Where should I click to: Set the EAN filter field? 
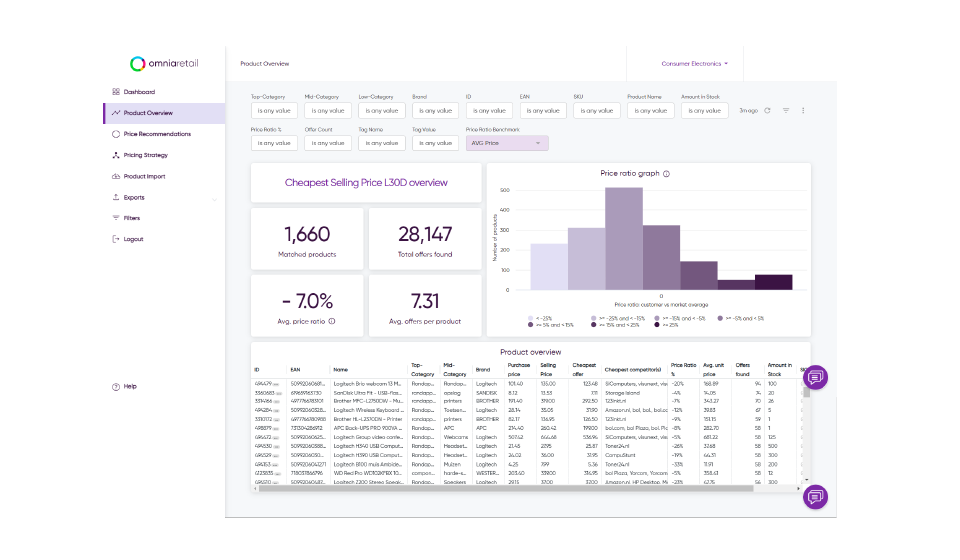click(543, 111)
